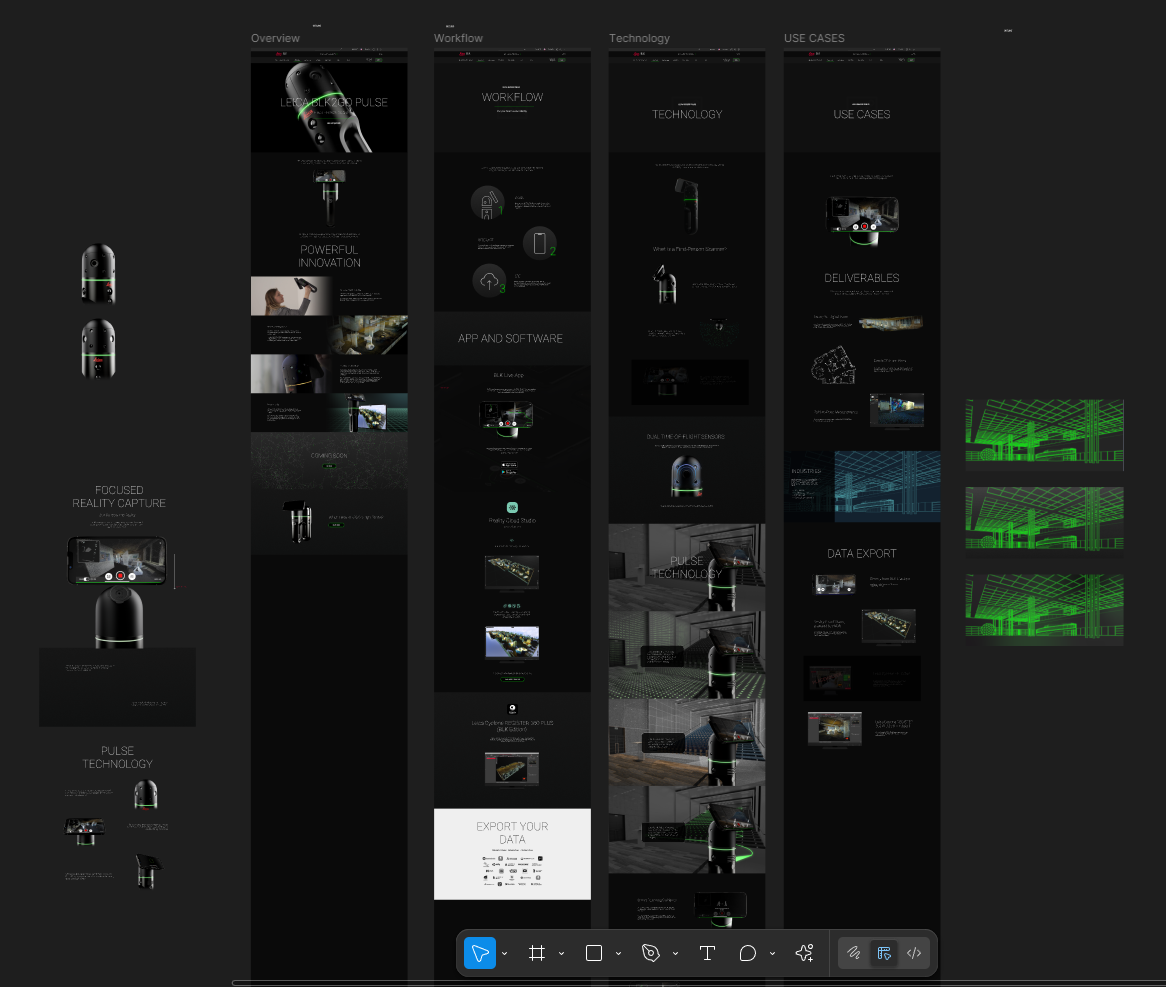Expand the shape tools dropdown arrow
The image size is (1166, 987).
click(x=618, y=954)
